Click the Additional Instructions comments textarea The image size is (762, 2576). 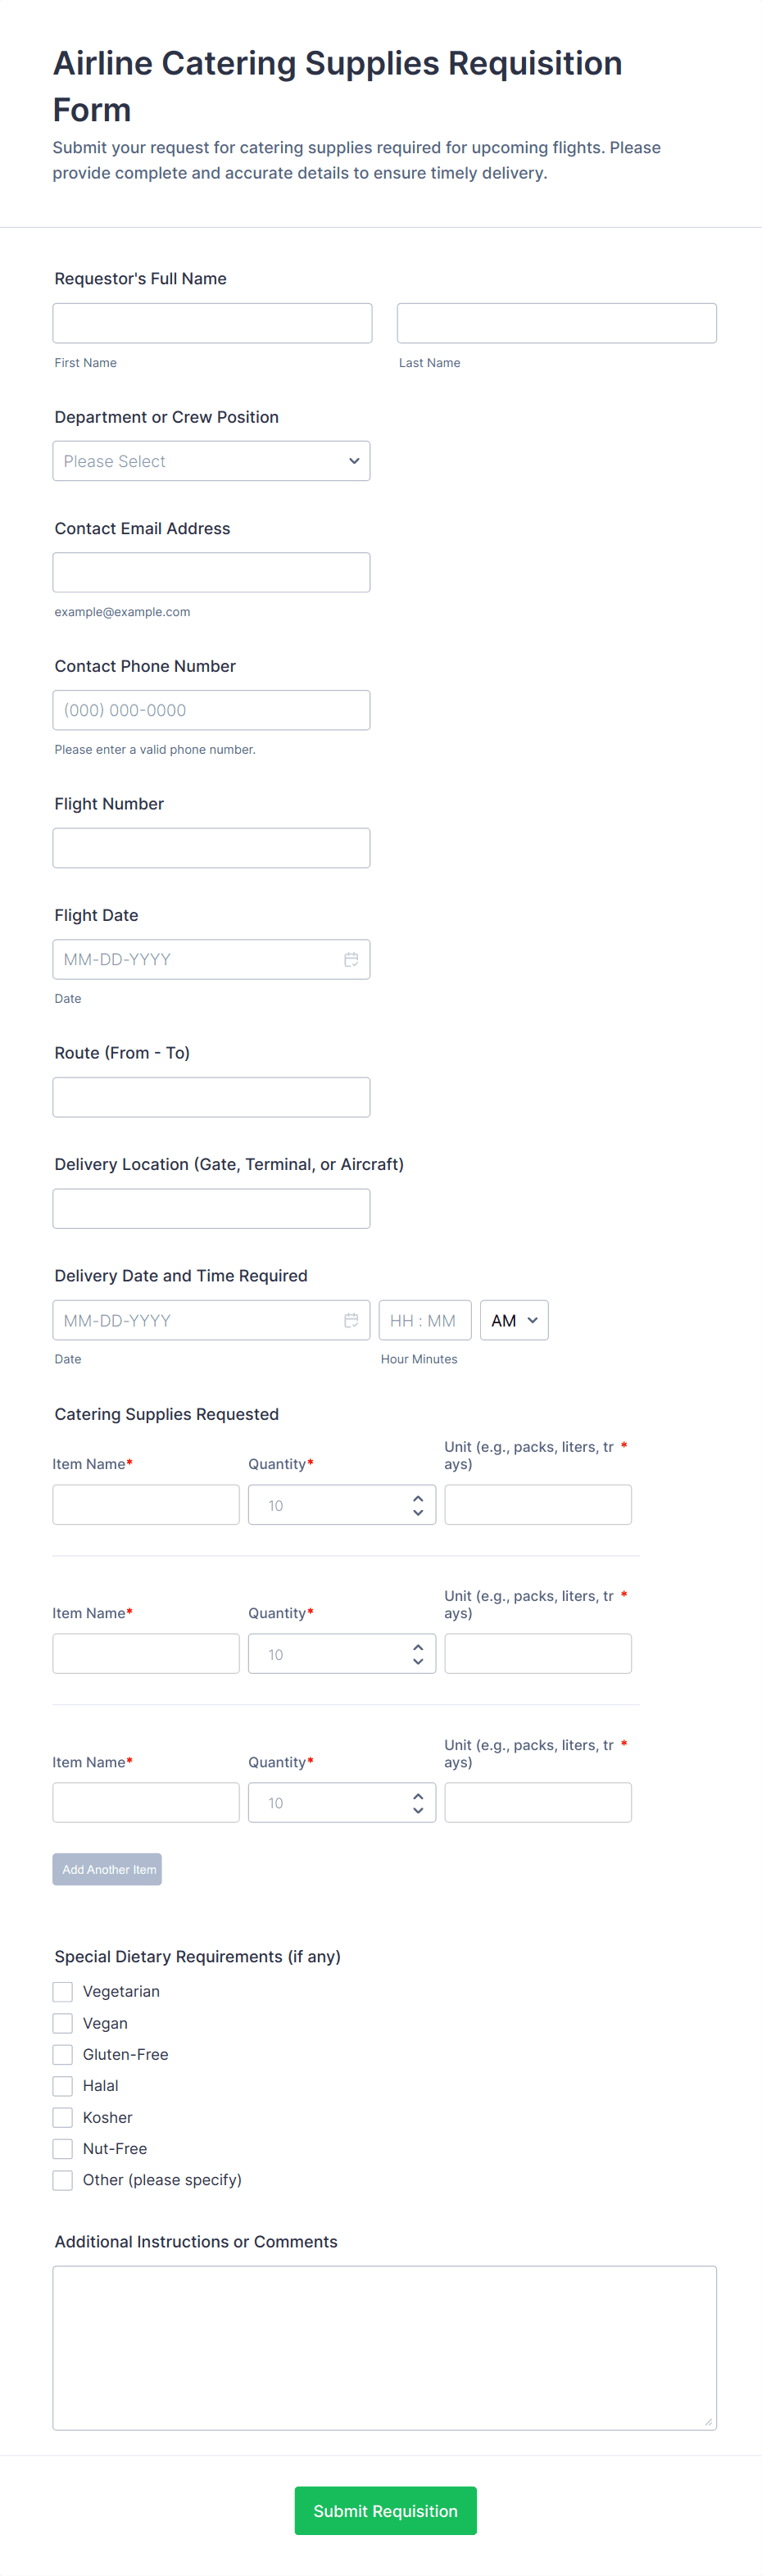(384, 2346)
